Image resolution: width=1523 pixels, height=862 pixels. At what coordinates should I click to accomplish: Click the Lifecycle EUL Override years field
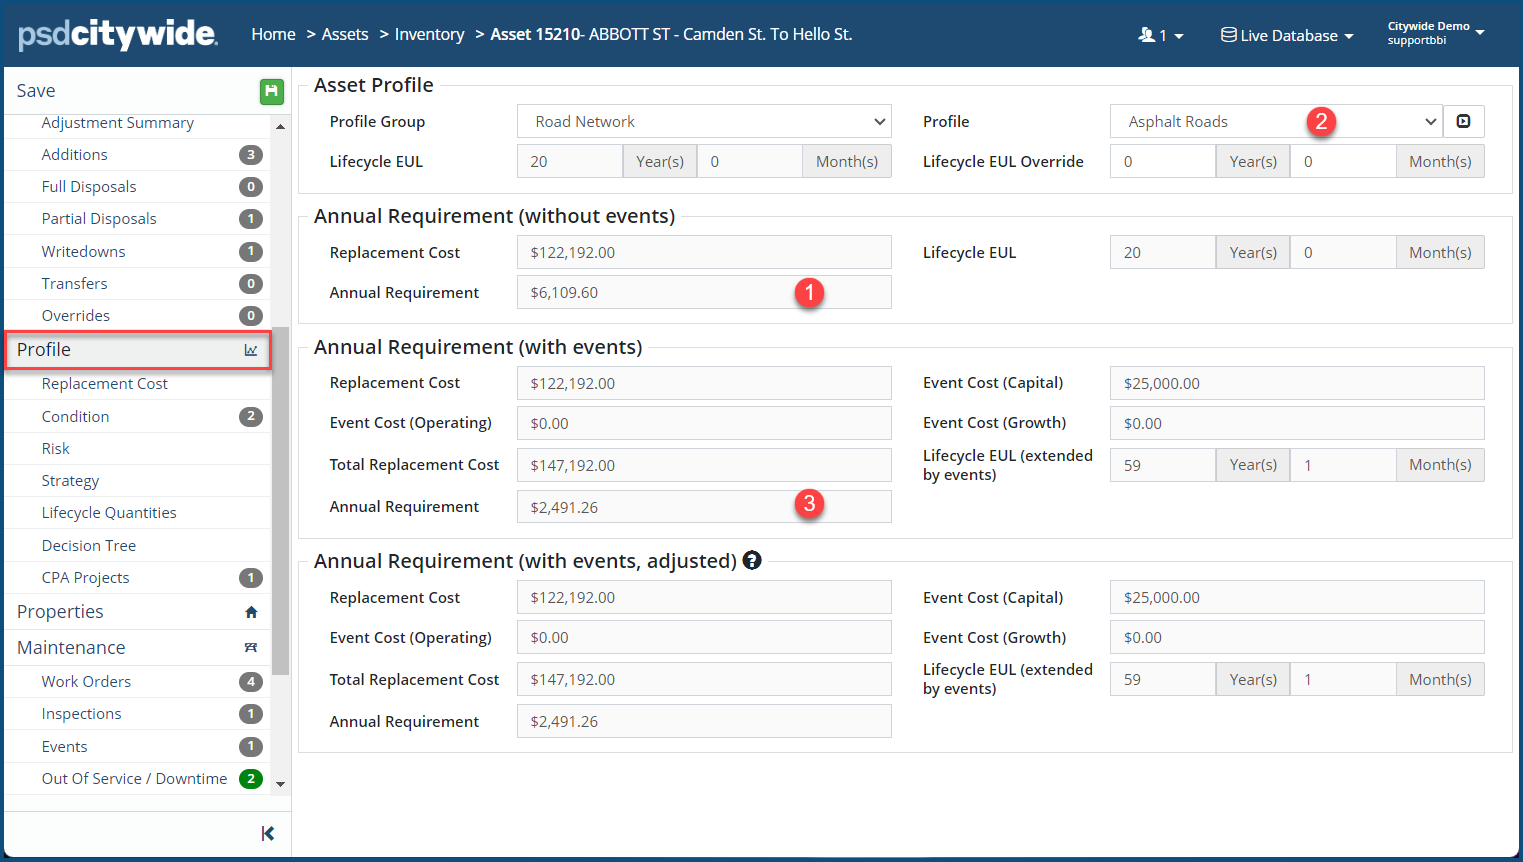(x=1162, y=162)
